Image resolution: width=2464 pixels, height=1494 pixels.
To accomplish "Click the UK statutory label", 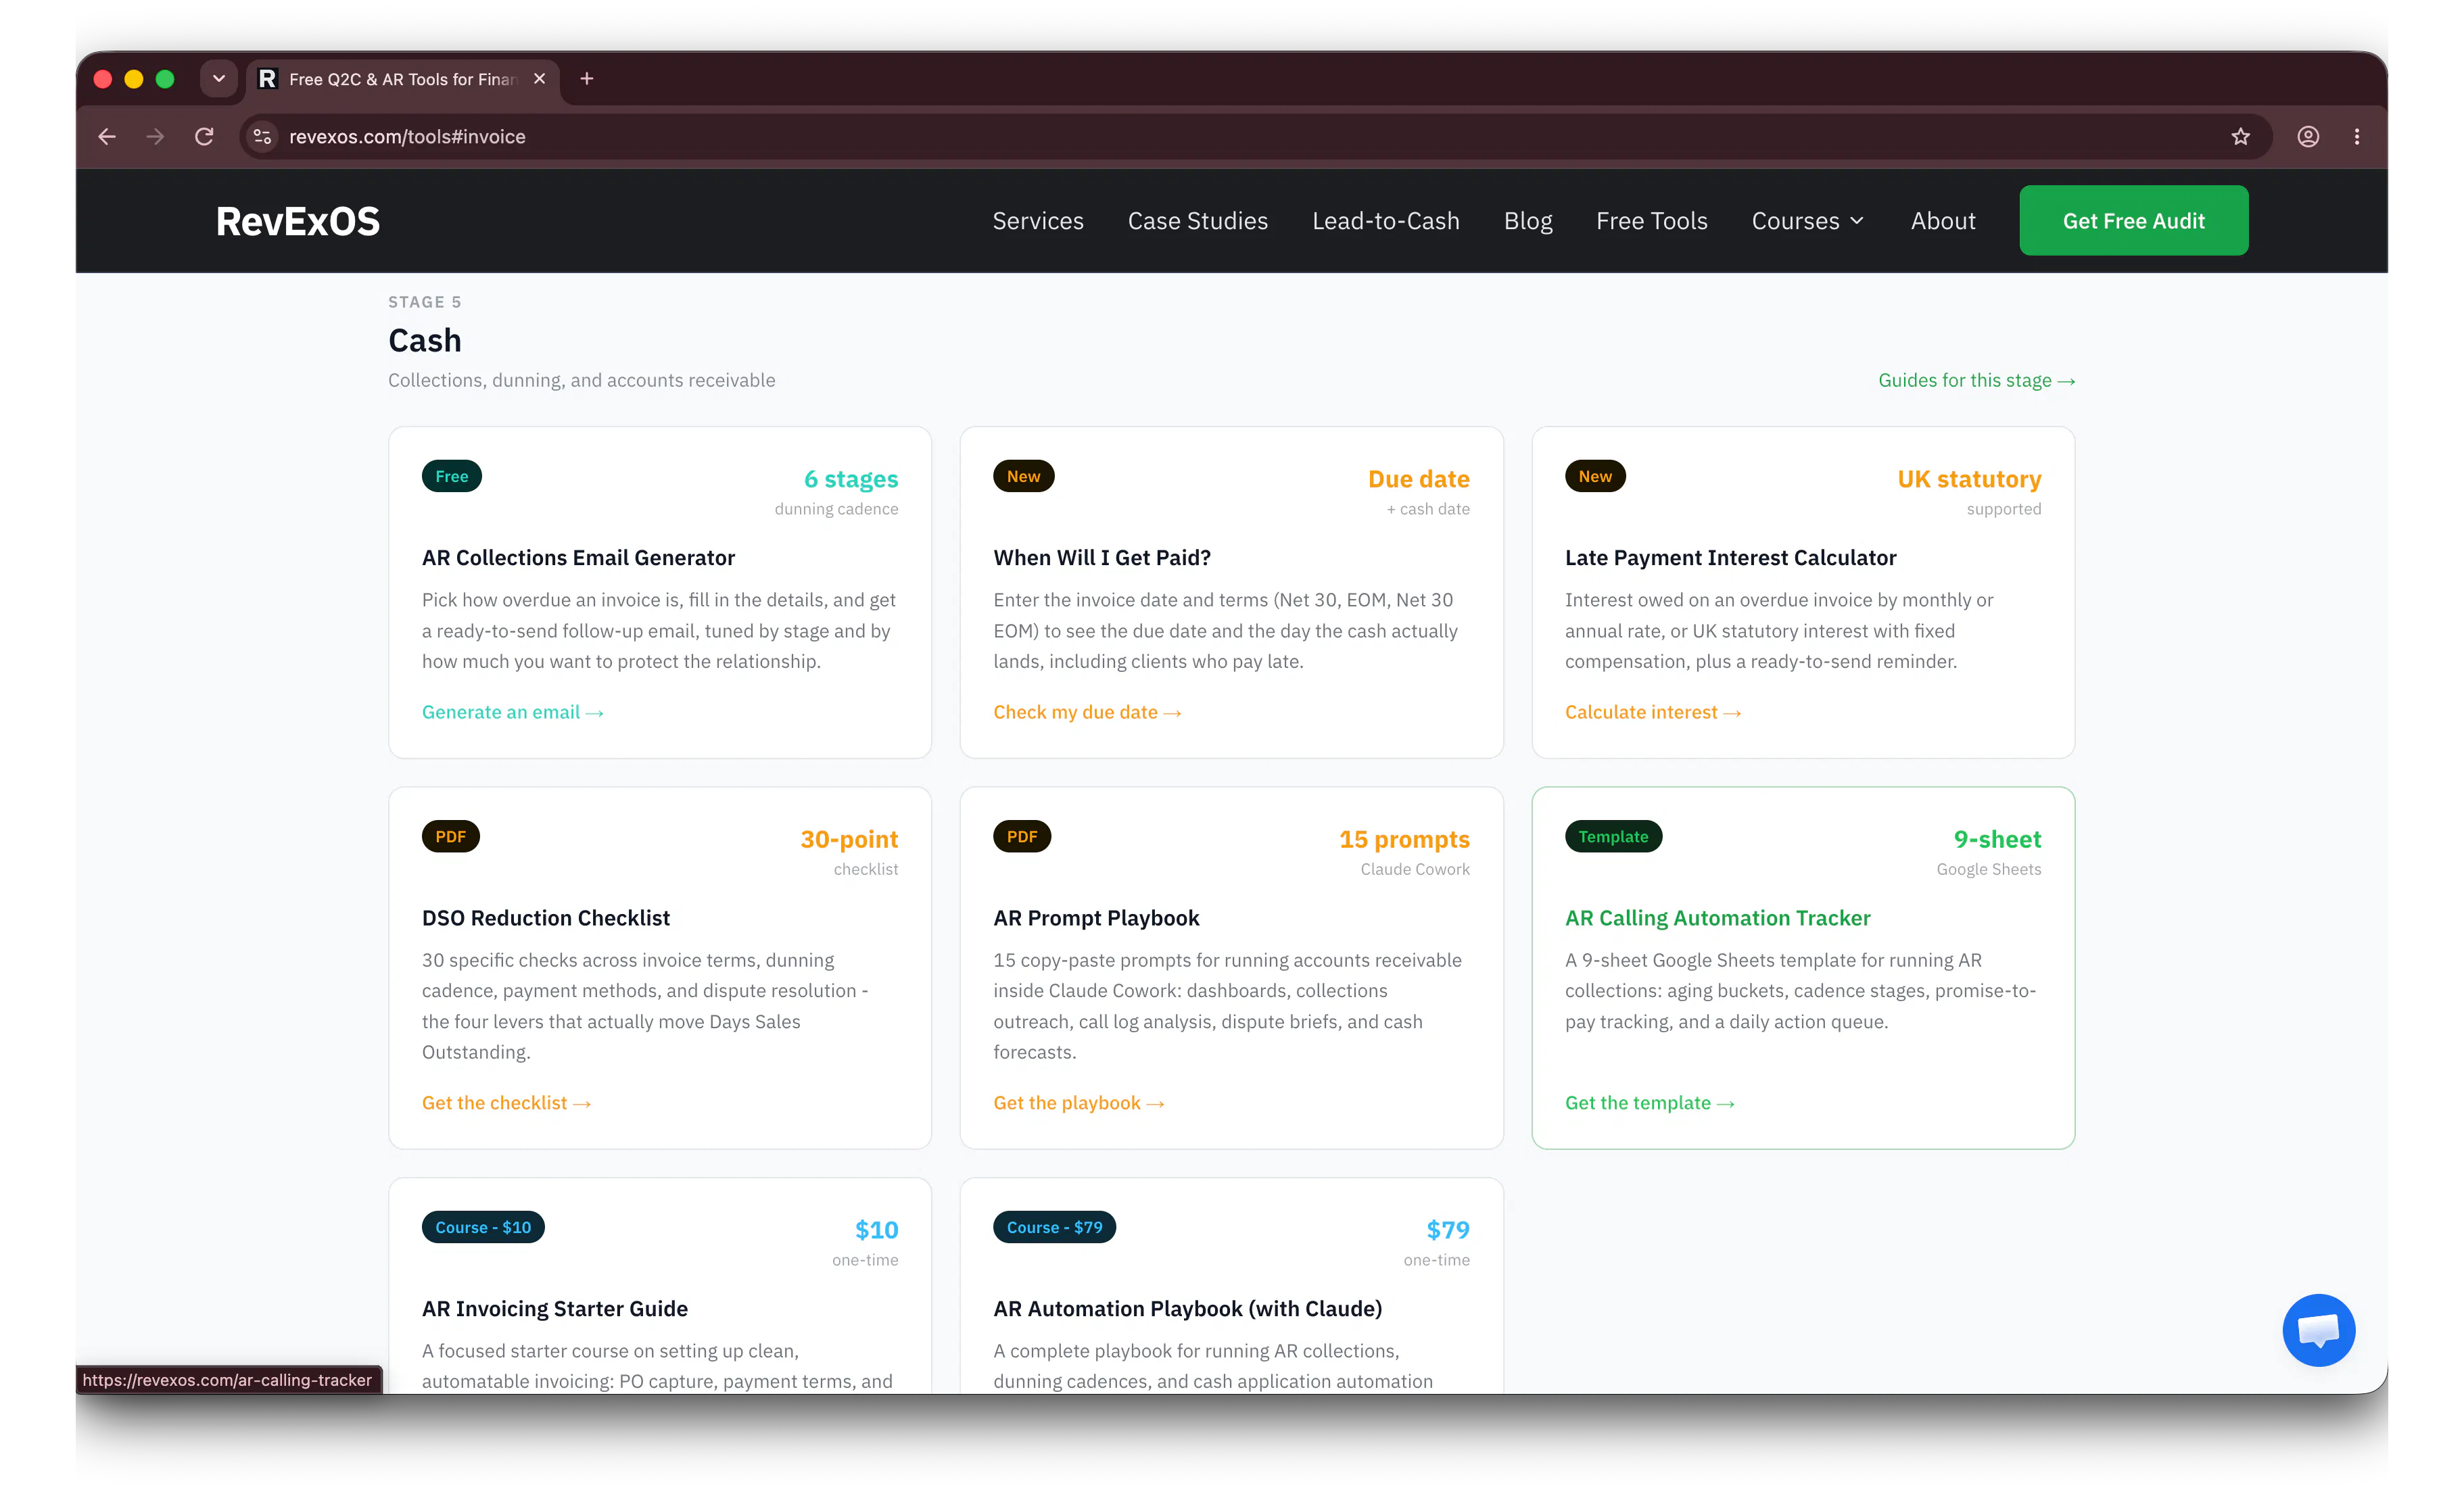I will tap(1969, 479).
